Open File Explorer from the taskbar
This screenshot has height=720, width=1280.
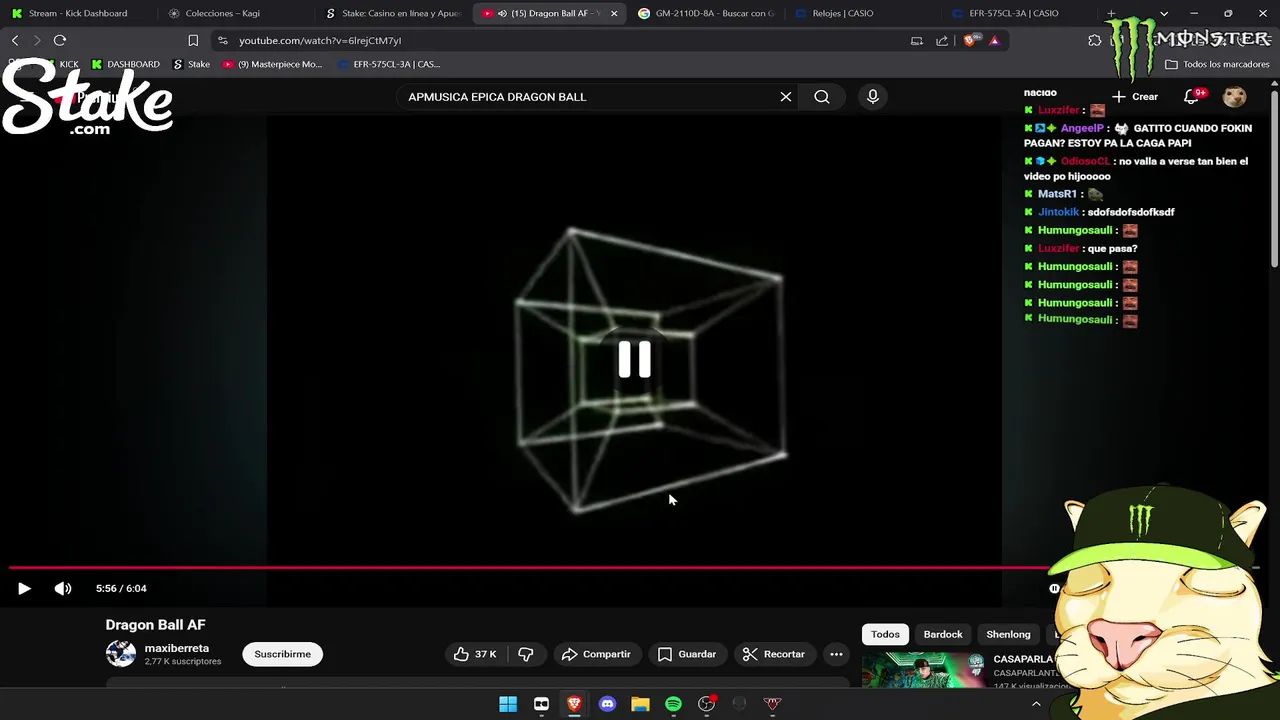(x=640, y=704)
